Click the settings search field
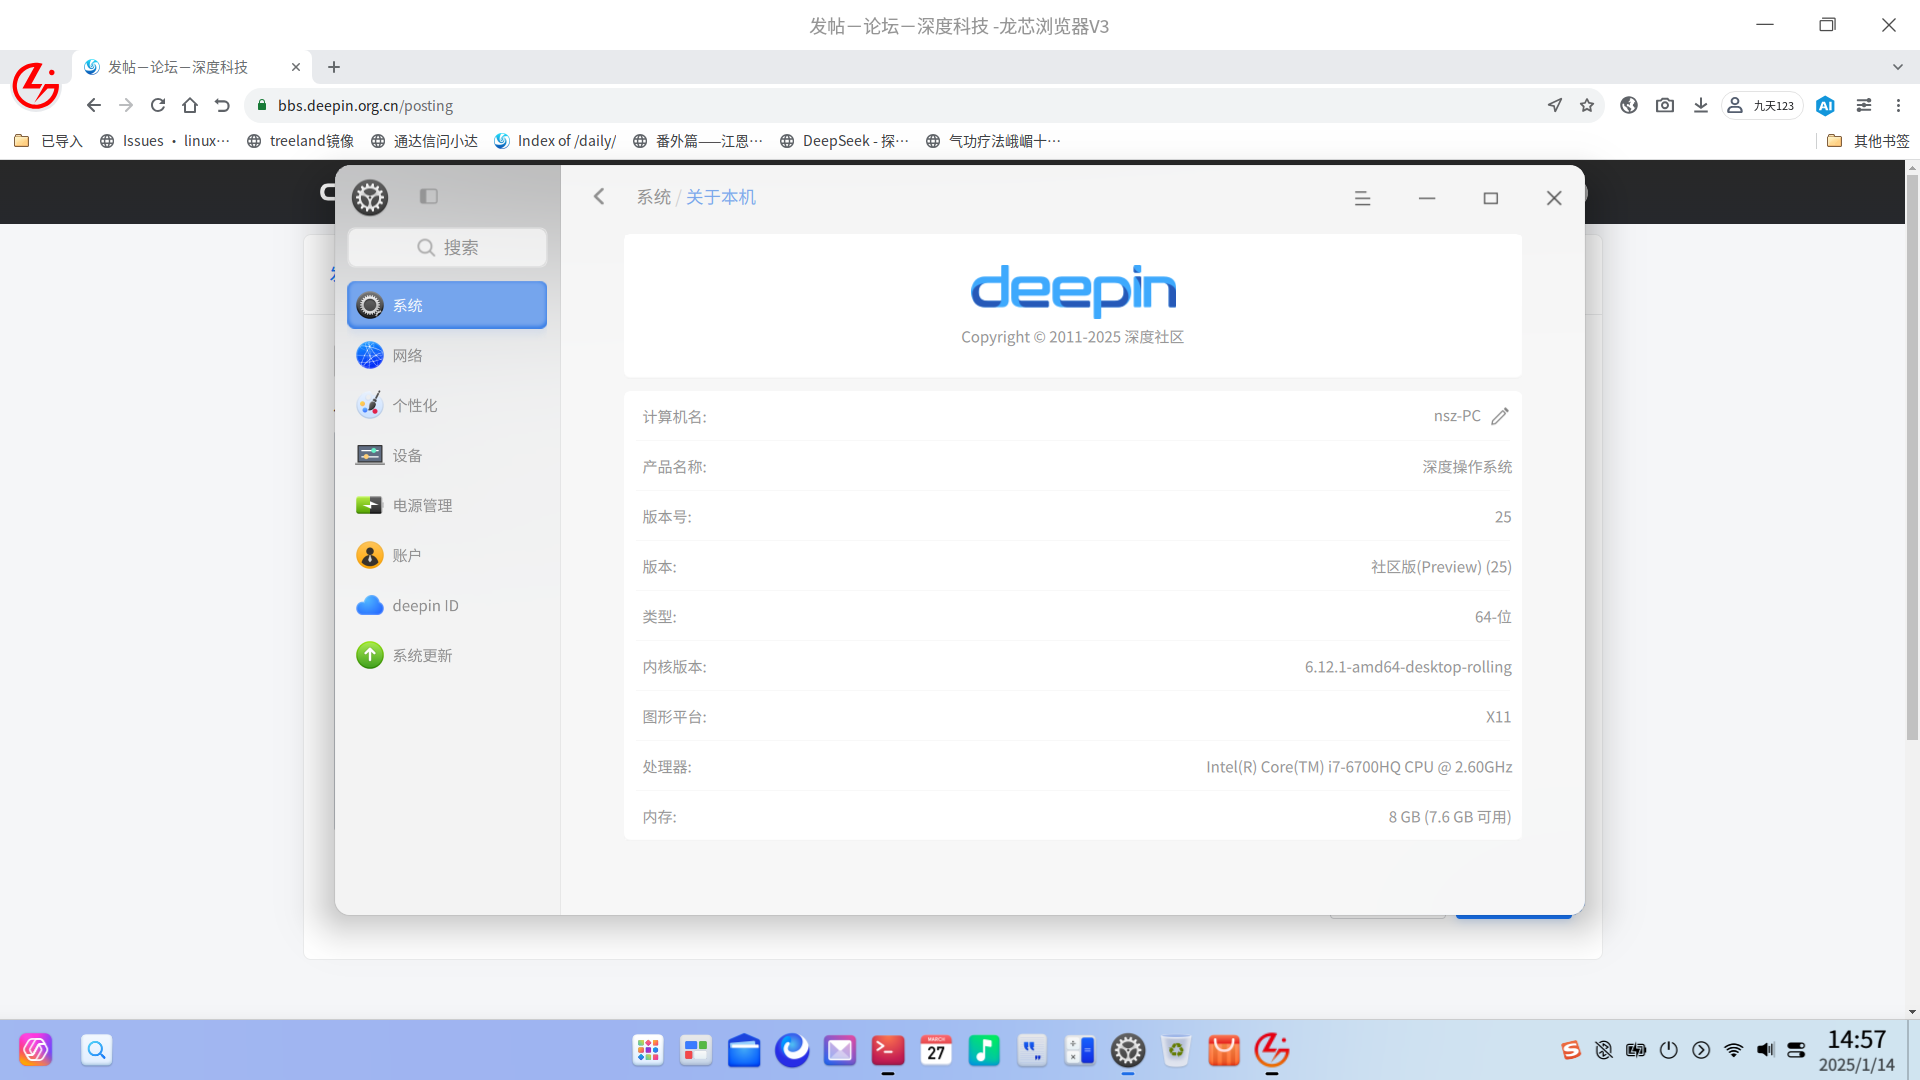 [447, 247]
